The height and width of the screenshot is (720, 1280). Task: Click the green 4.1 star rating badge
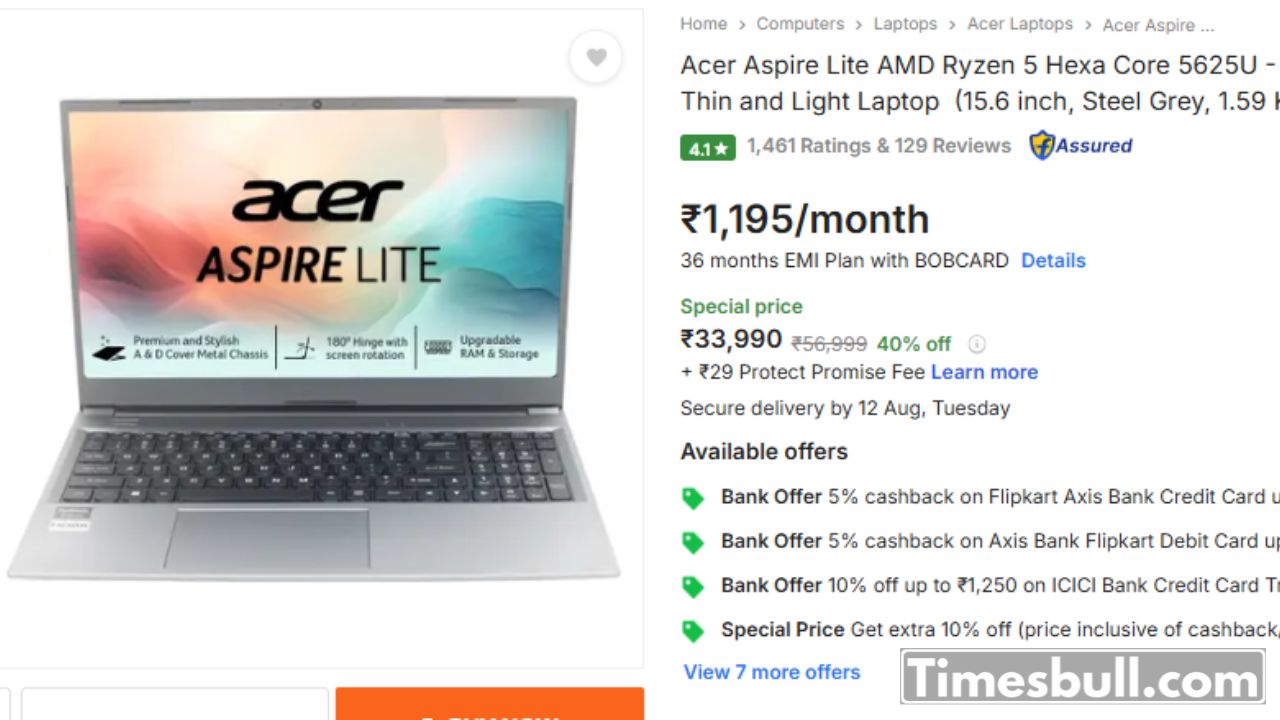708,148
